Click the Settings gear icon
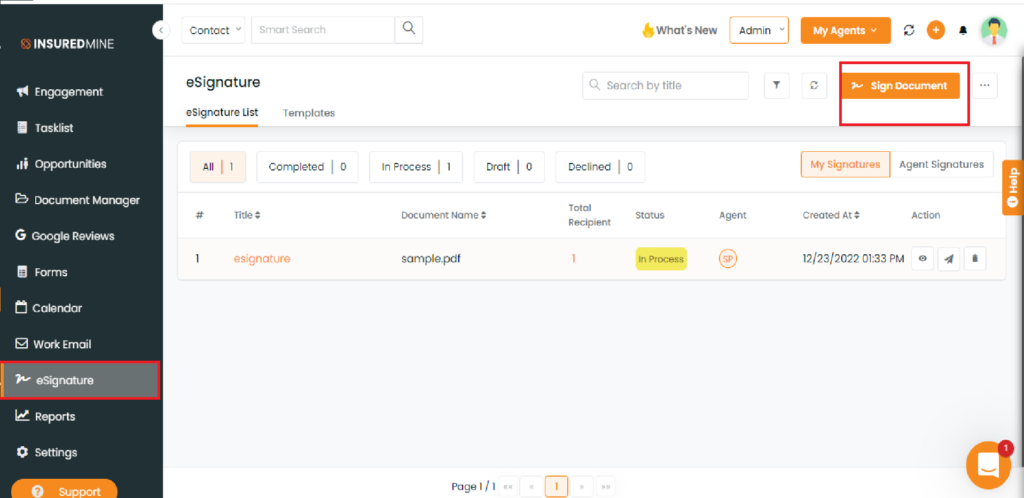 (x=22, y=452)
